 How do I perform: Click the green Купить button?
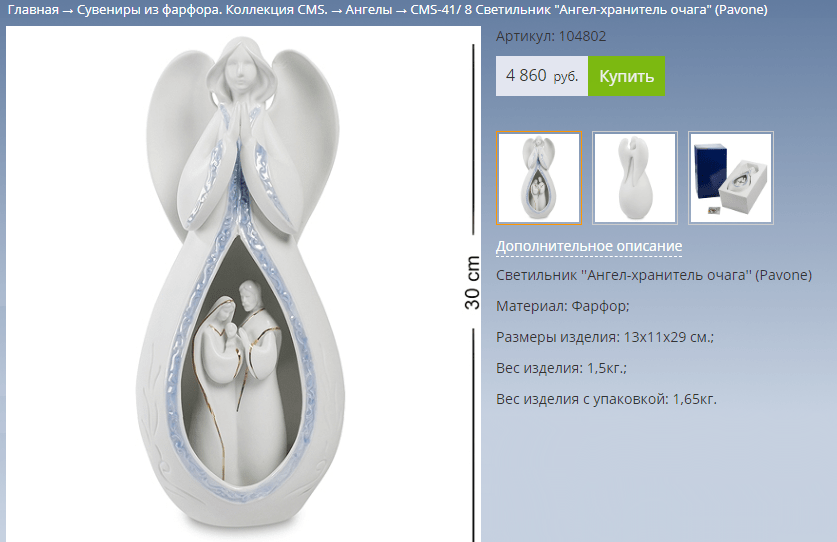coord(626,76)
